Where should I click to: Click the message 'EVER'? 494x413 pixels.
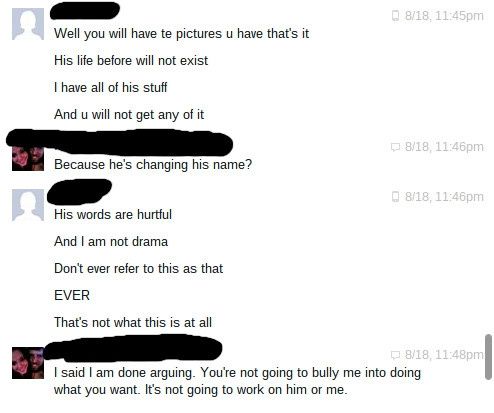click(x=72, y=295)
